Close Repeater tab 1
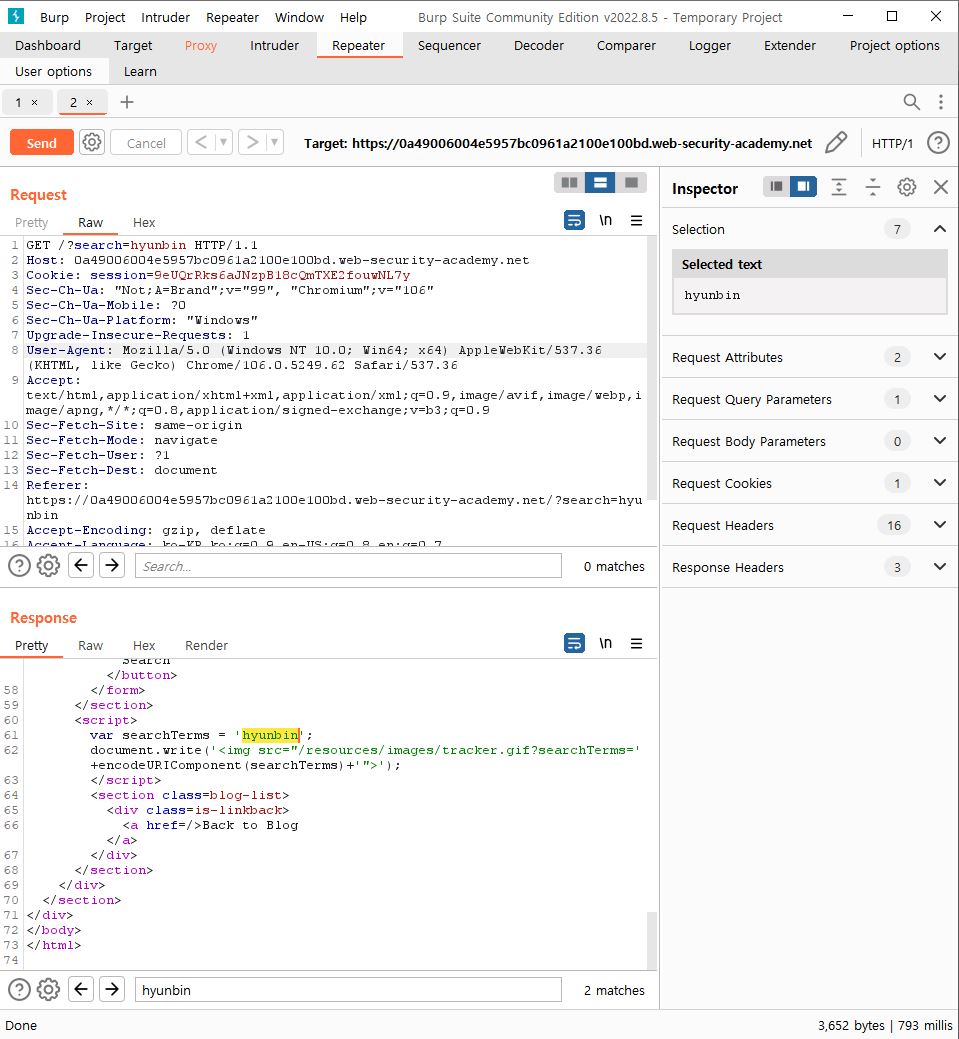This screenshot has height=1039, width=959. pos(34,103)
